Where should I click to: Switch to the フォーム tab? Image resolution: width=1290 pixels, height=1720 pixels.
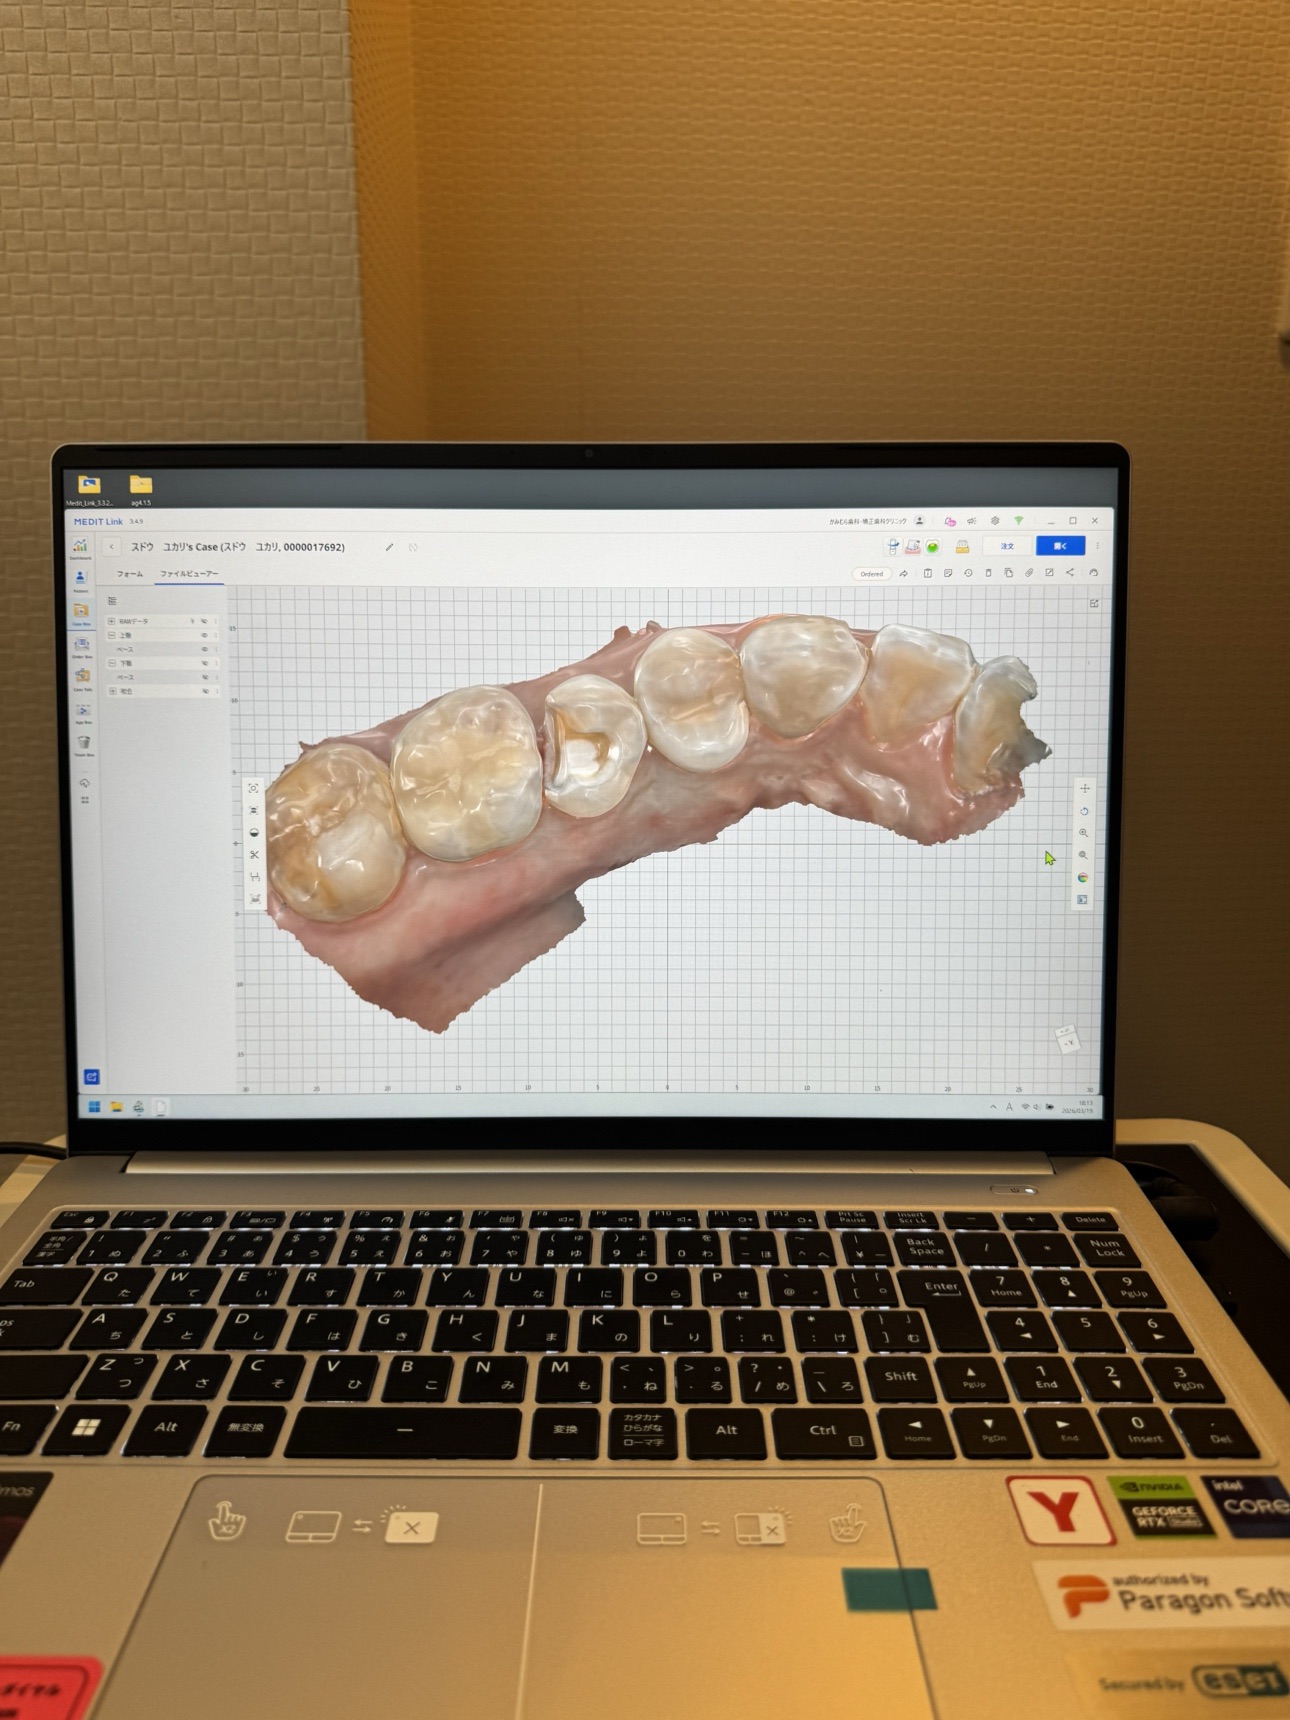point(130,574)
